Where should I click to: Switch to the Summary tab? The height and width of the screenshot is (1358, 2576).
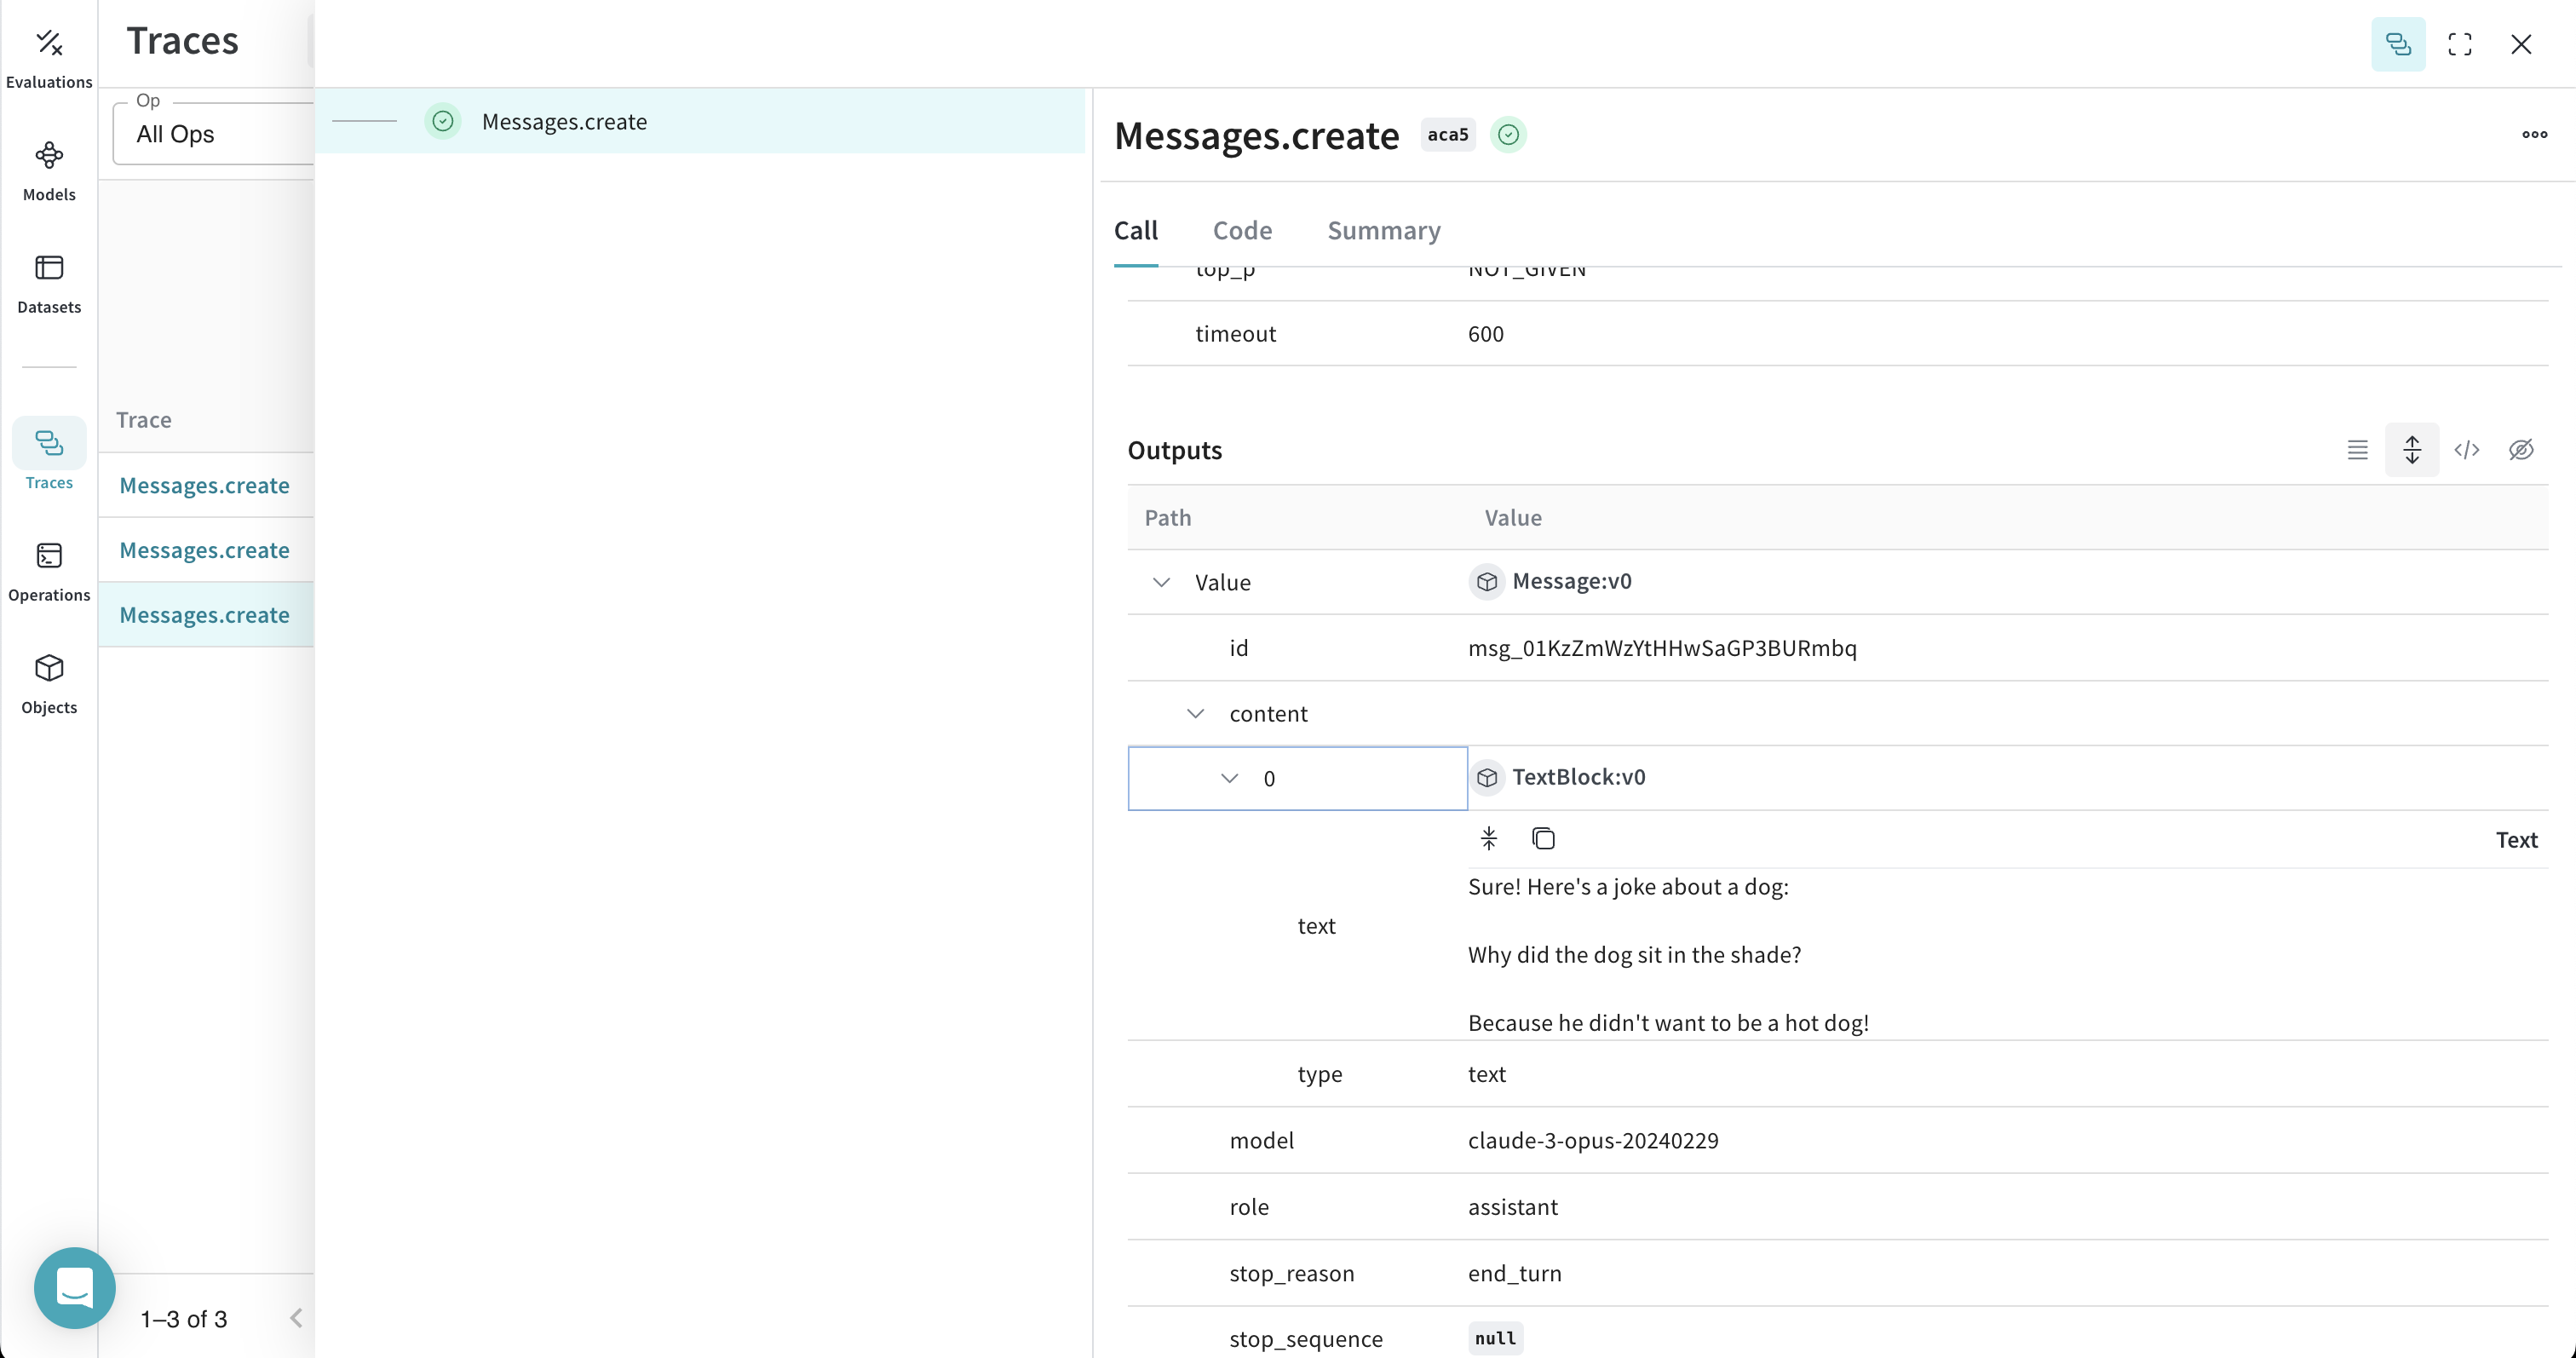[1383, 231]
